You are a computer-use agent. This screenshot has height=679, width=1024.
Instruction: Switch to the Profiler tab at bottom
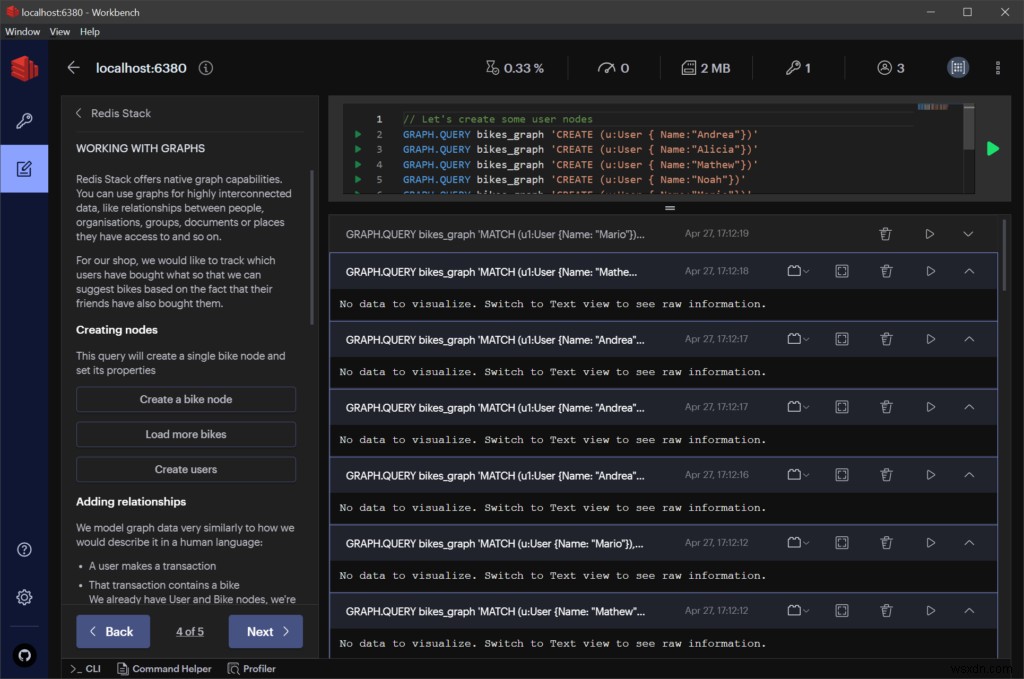[x=251, y=668]
